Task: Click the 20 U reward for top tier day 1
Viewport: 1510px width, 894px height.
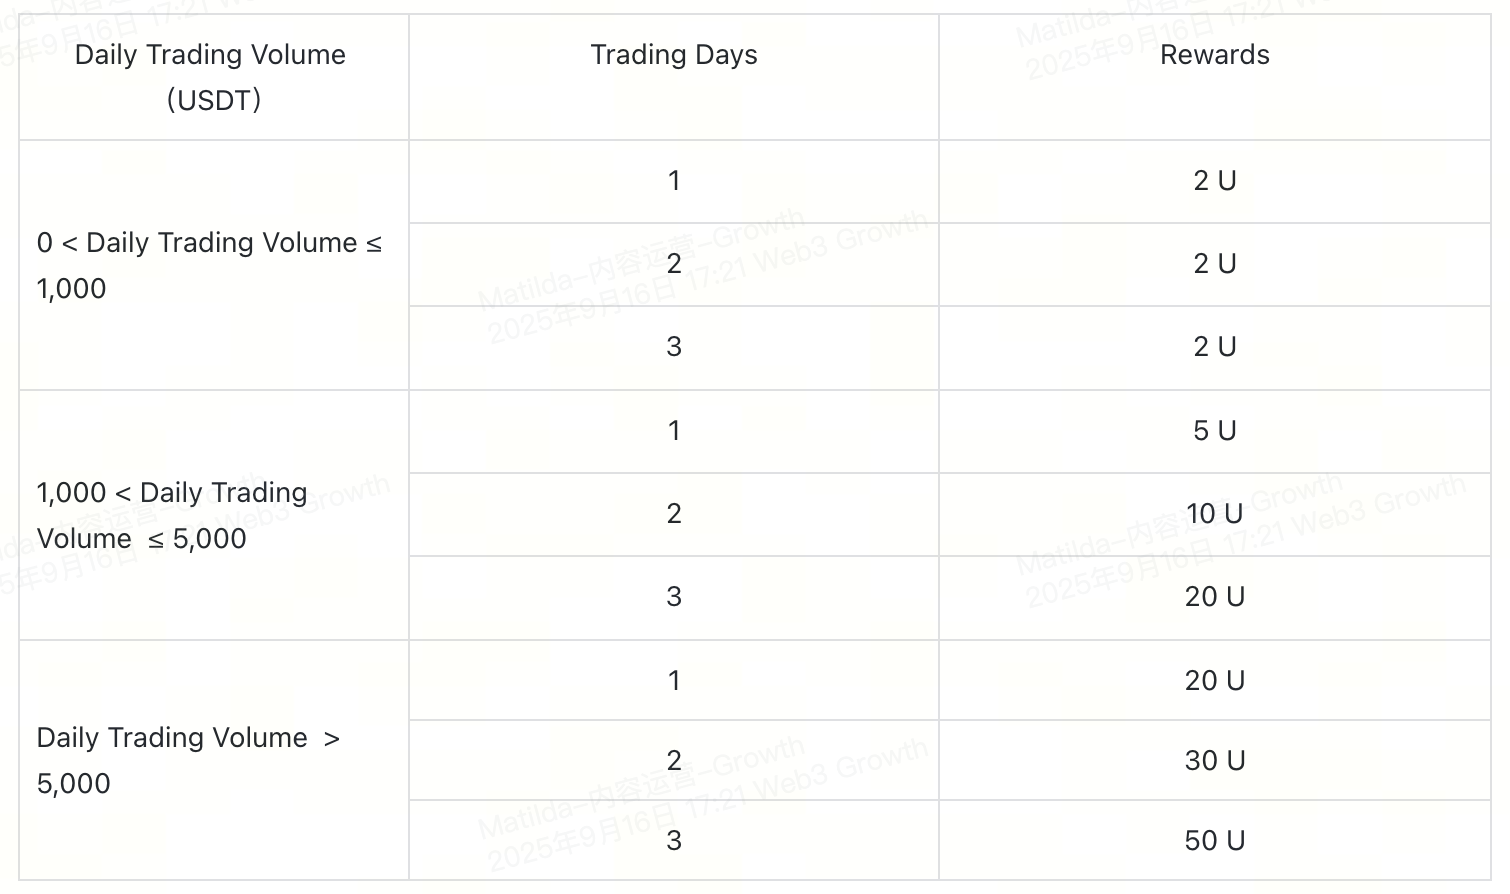Action: click(1214, 680)
